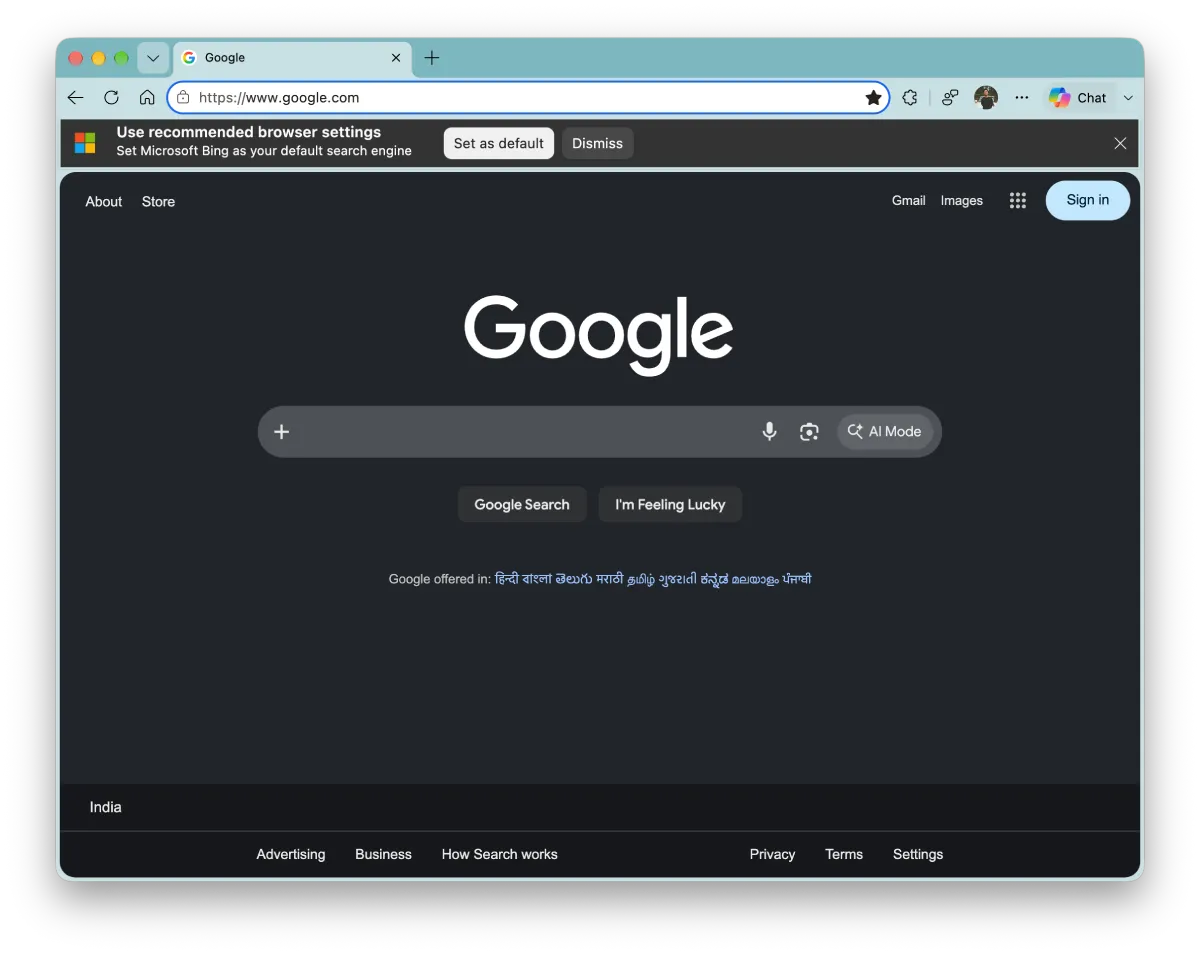The height and width of the screenshot is (955, 1200).
Task: Switch to AI Mode
Action: 885,431
